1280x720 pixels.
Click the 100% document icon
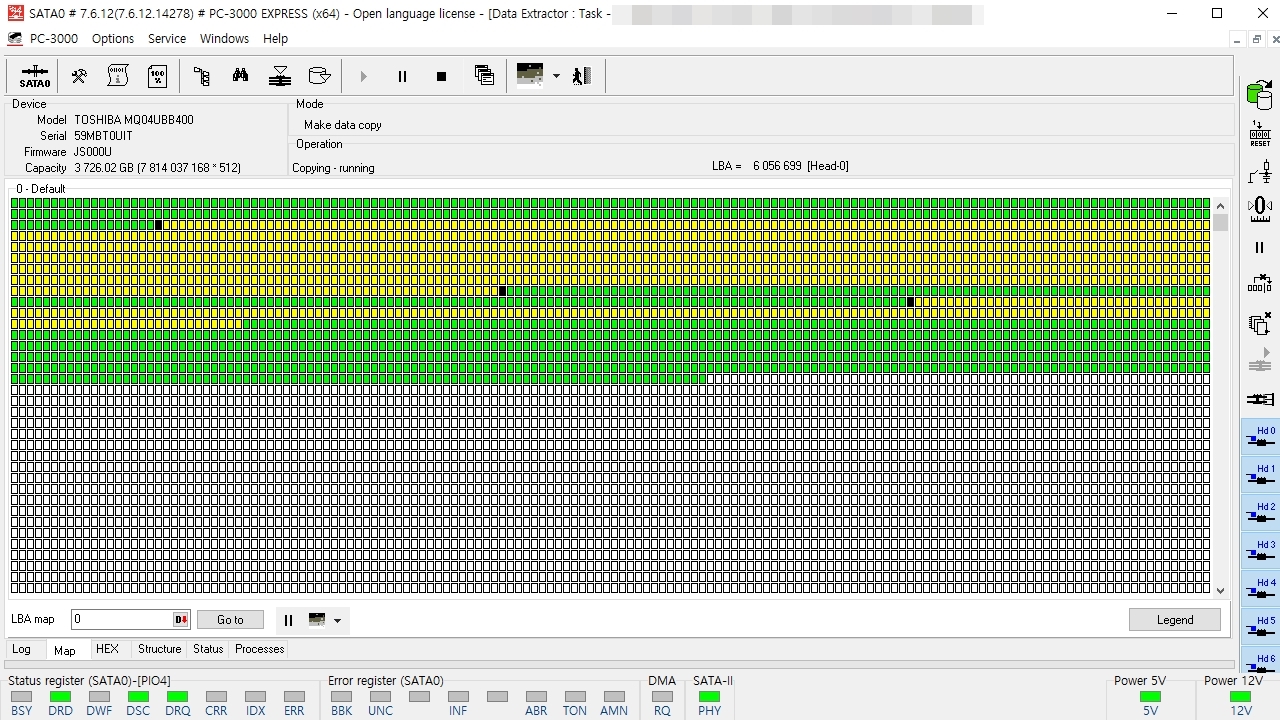click(x=157, y=76)
